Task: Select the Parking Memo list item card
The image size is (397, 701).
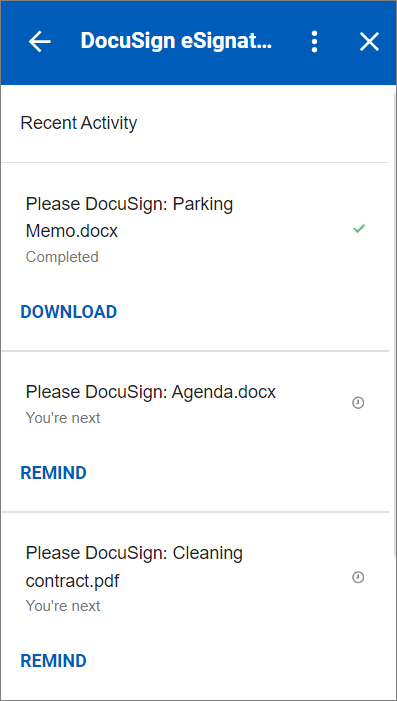Action: point(195,257)
